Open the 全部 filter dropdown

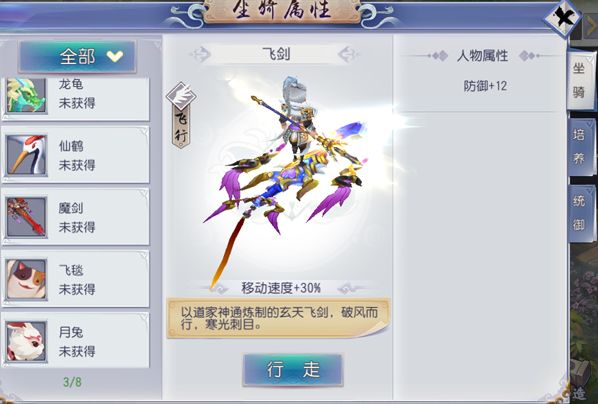77,57
